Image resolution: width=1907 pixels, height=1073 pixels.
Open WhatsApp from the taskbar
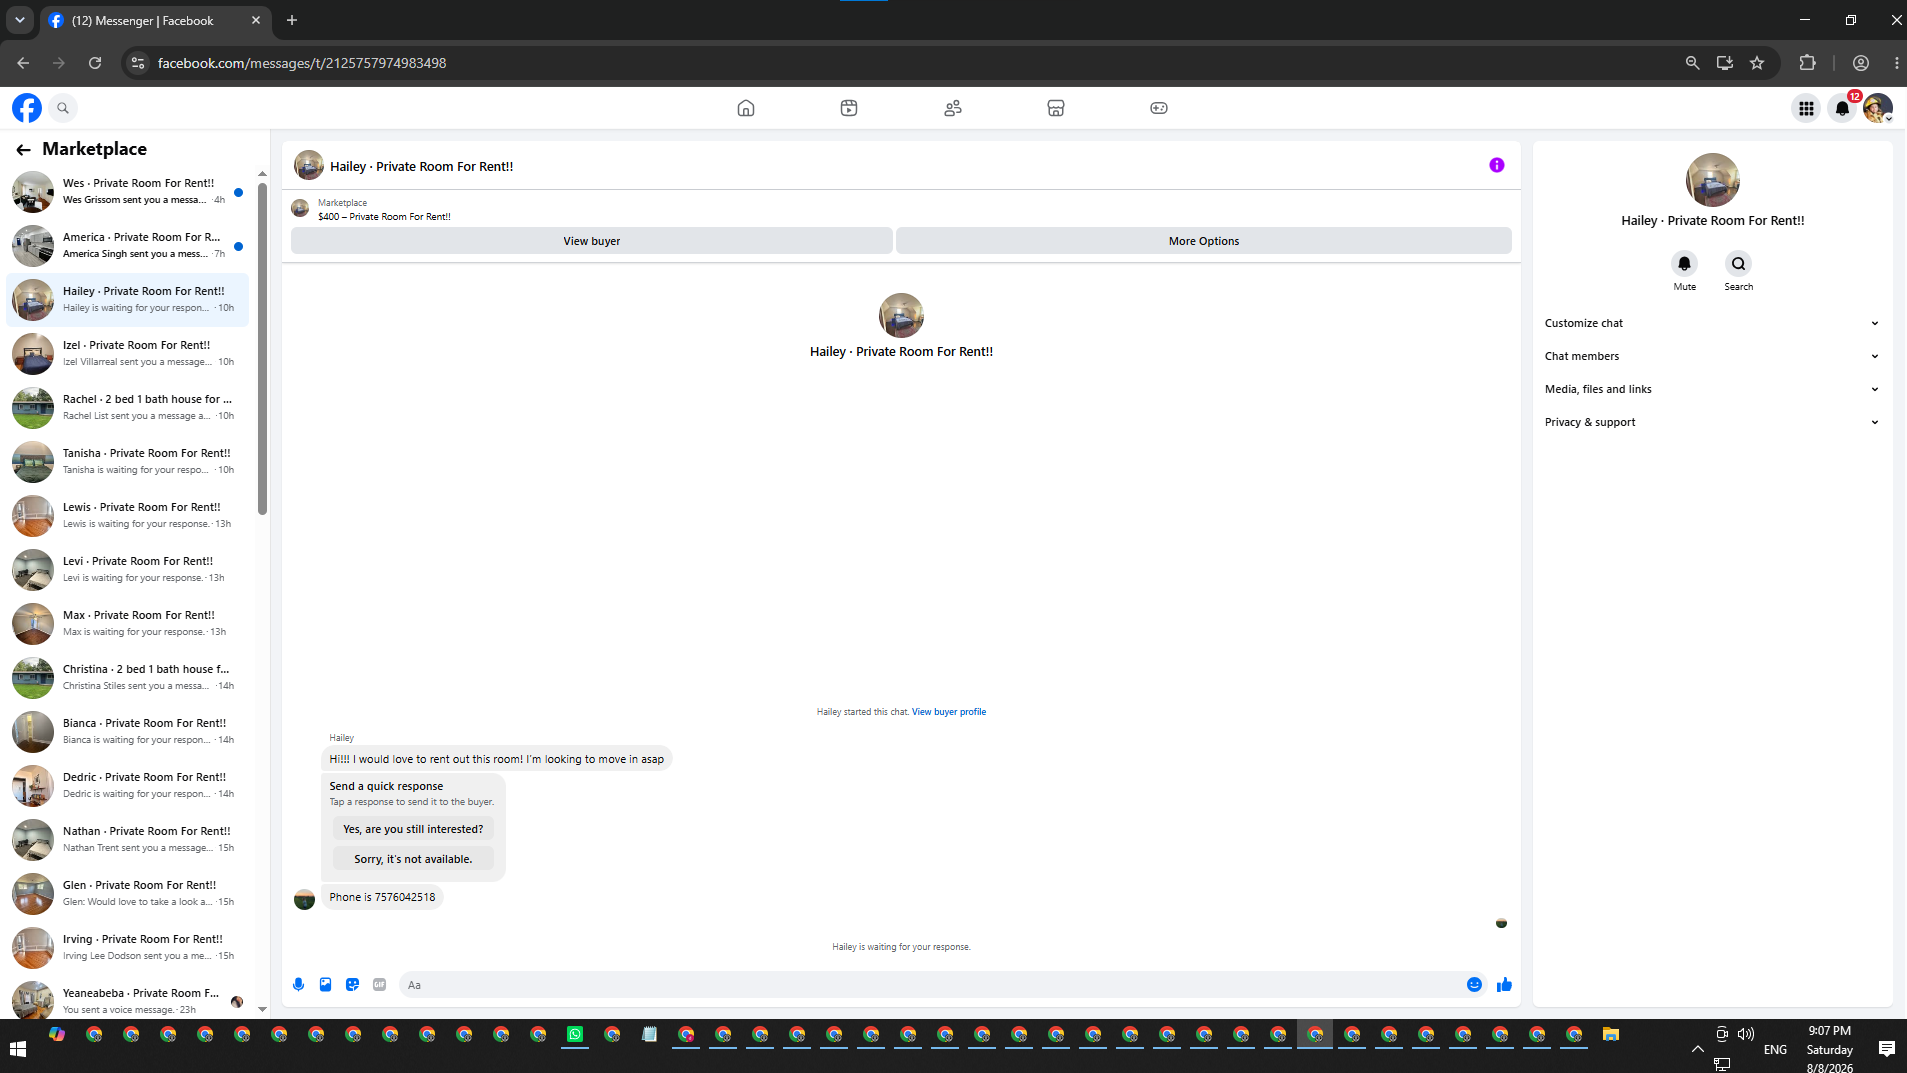click(x=575, y=1035)
